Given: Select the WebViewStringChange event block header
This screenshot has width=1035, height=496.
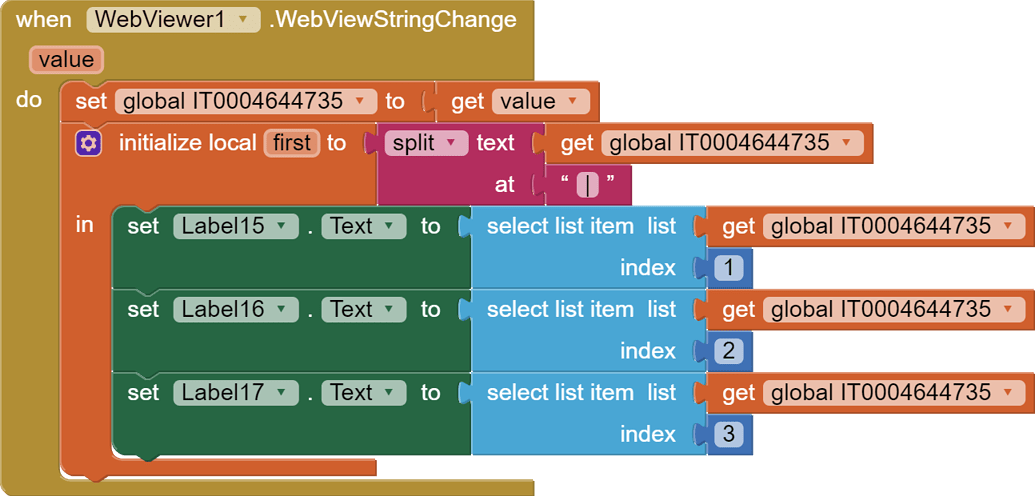Looking at the screenshot, I should [393, 20].
